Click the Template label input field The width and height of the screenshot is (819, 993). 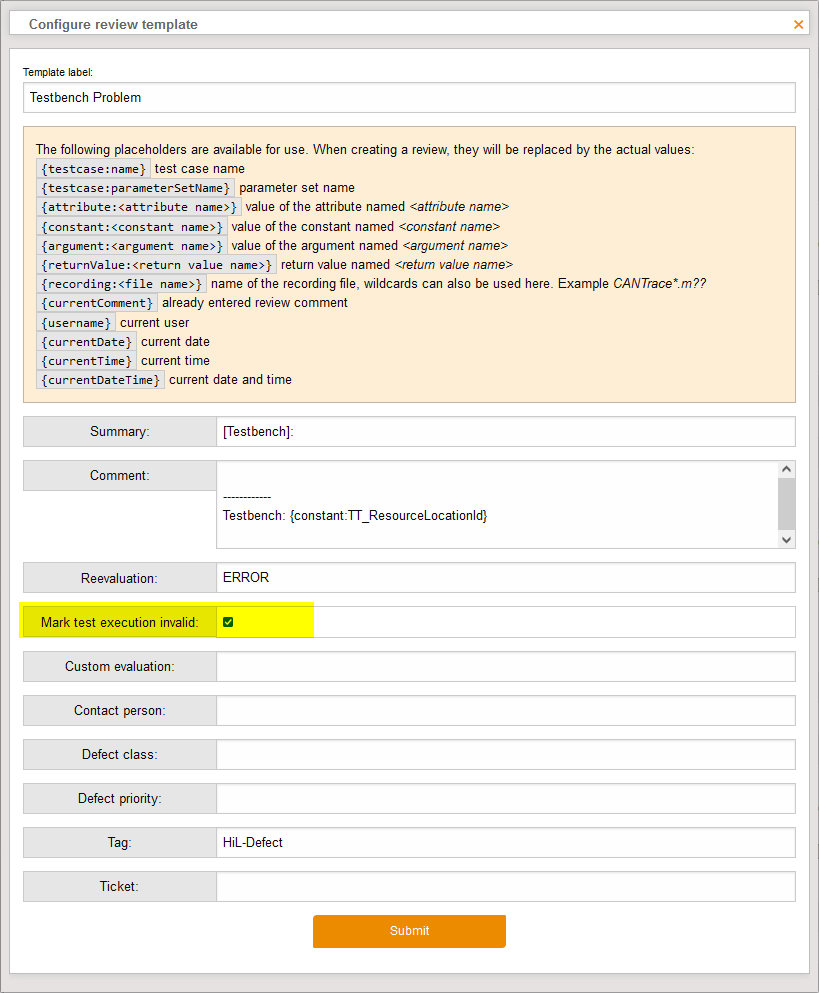click(x=409, y=98)
